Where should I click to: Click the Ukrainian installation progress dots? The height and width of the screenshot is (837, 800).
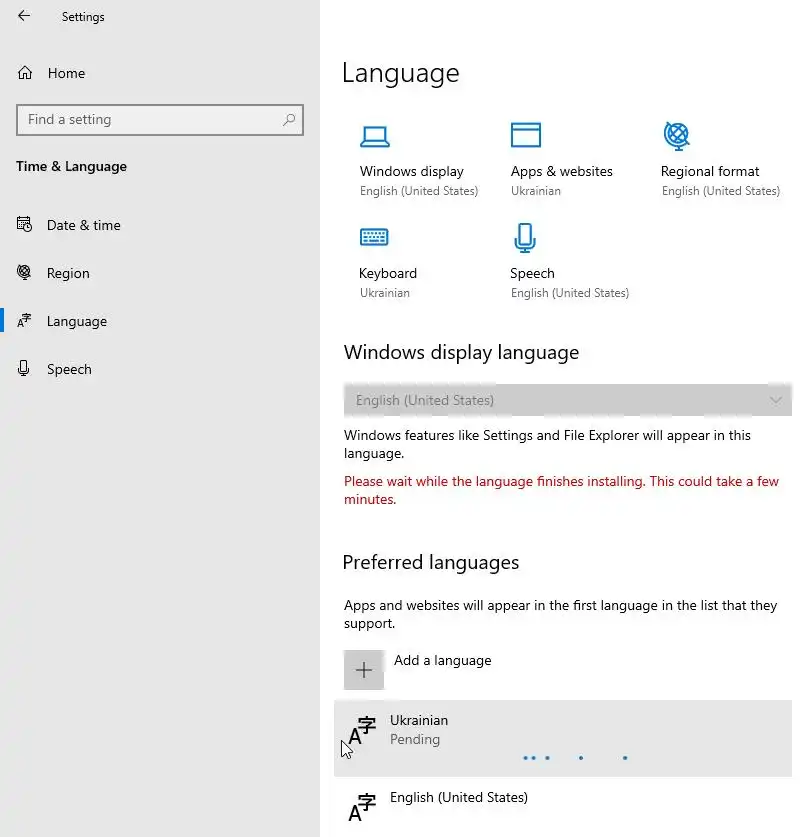tap(575, 757)
